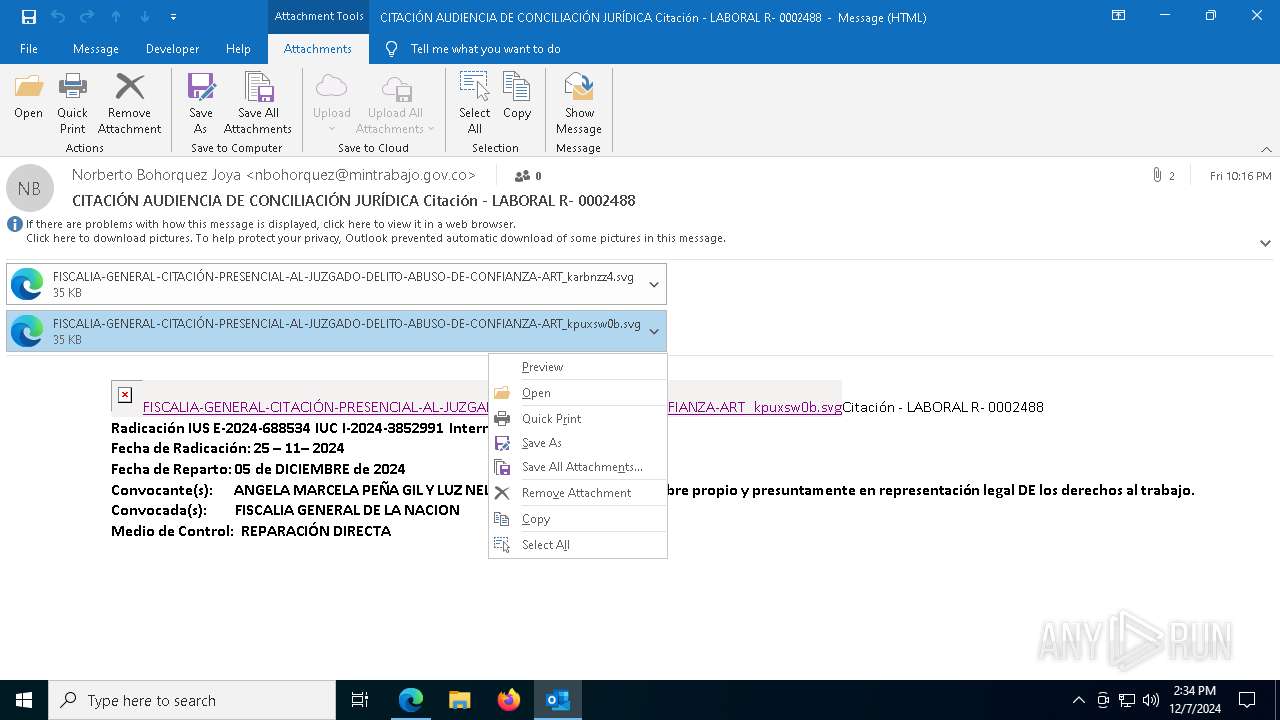Click the volume icon in system tray

(x=1151, y=700)
